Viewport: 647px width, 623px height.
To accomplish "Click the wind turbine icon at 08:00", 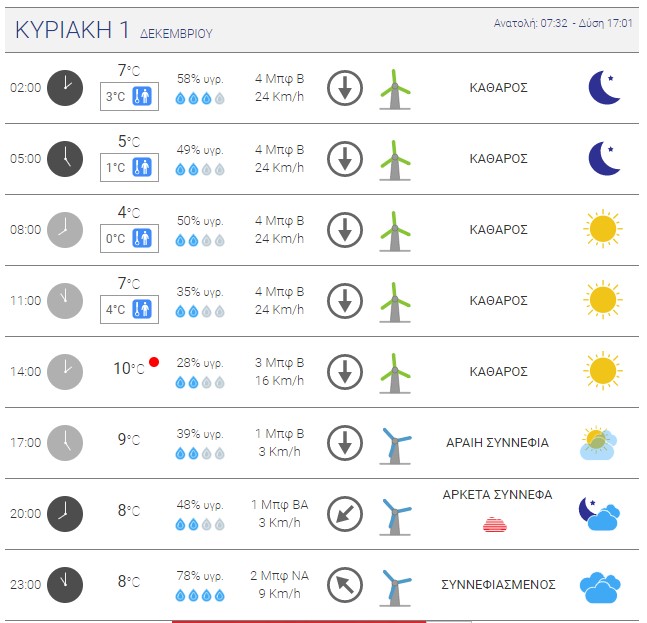I will tap(396, 230).
